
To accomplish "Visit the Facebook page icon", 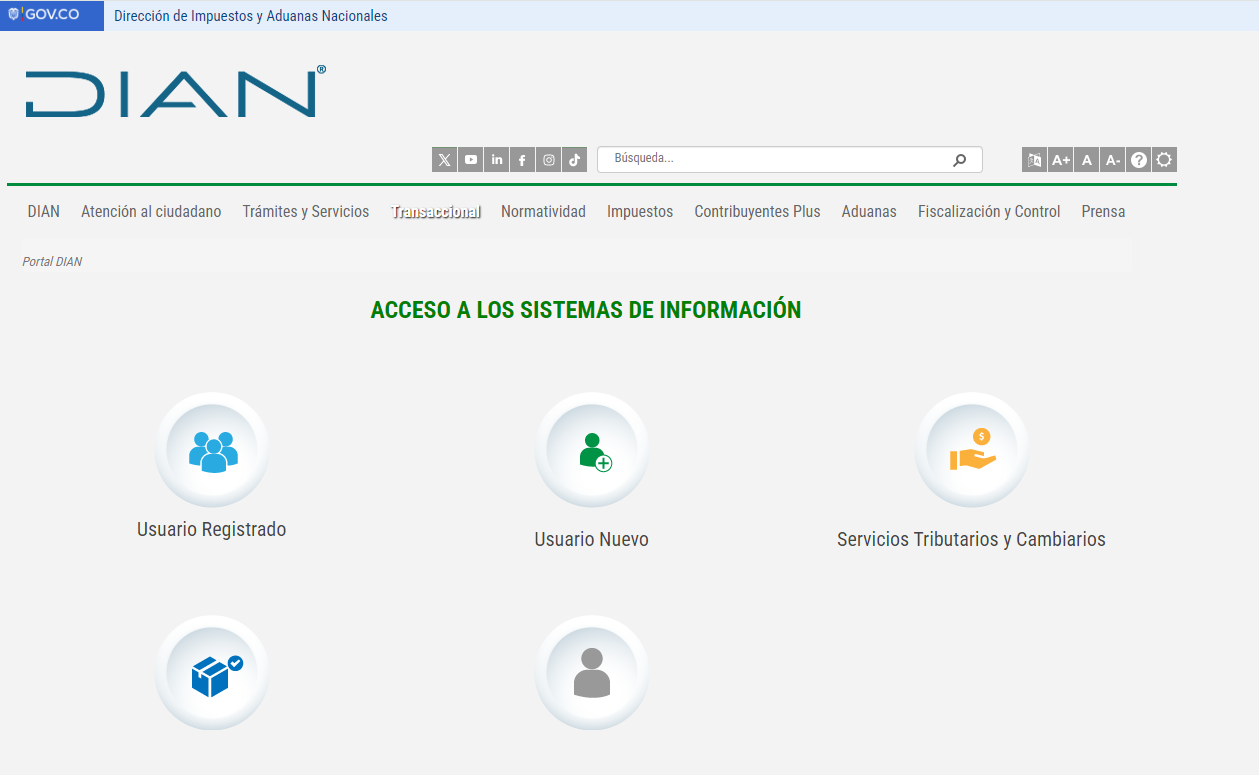I will pyautogui.click(x=522, y=160).
